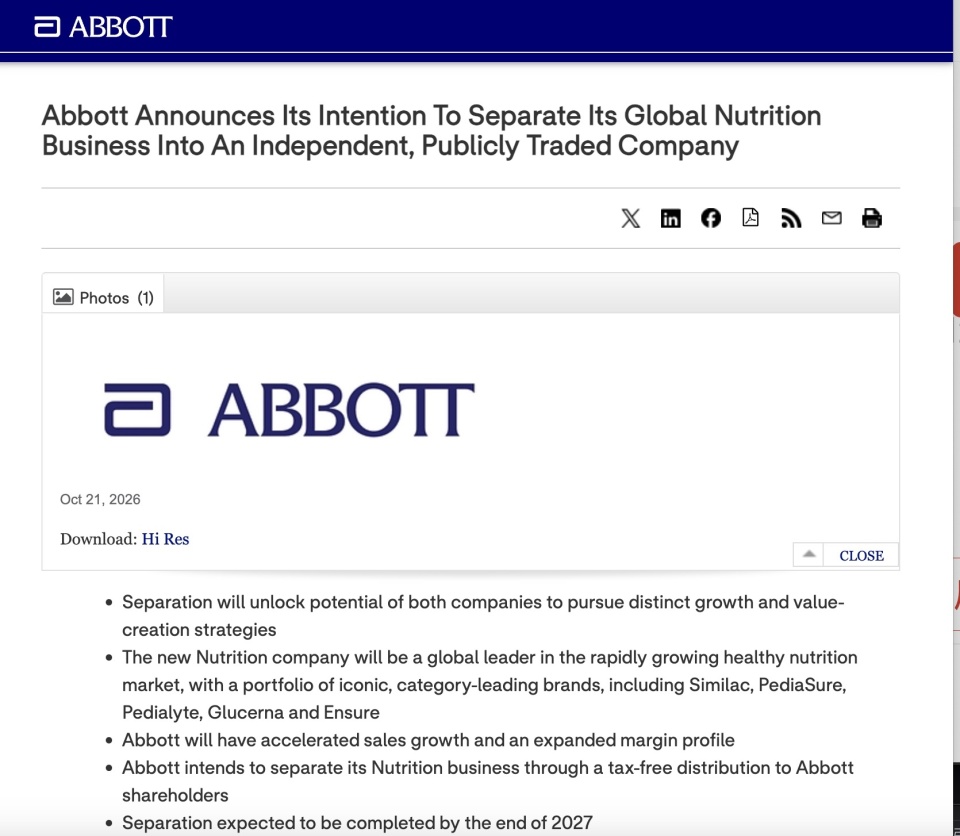960x836 pixels.
Task: Click the bullet about accelerated sales growth
Action: pyautogui.click(x=428, y=740)
